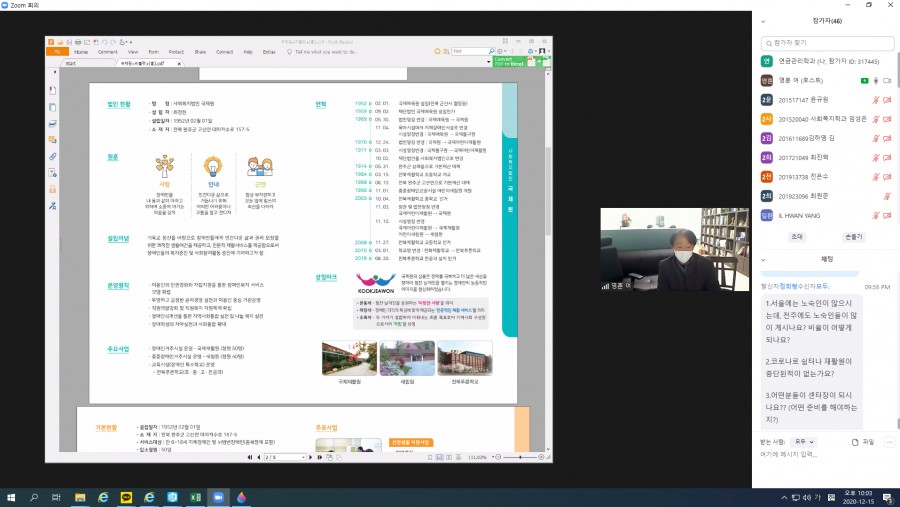Show hidden system tray icons chevron
This screenshot has width=900, height=507.
(784, 497)
